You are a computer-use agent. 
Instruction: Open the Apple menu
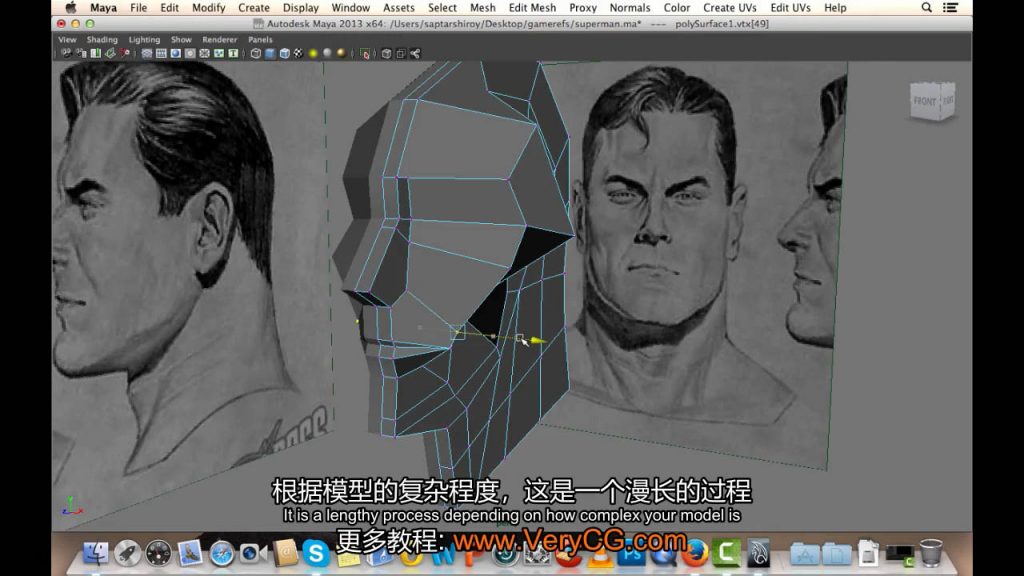coord(71,8)
